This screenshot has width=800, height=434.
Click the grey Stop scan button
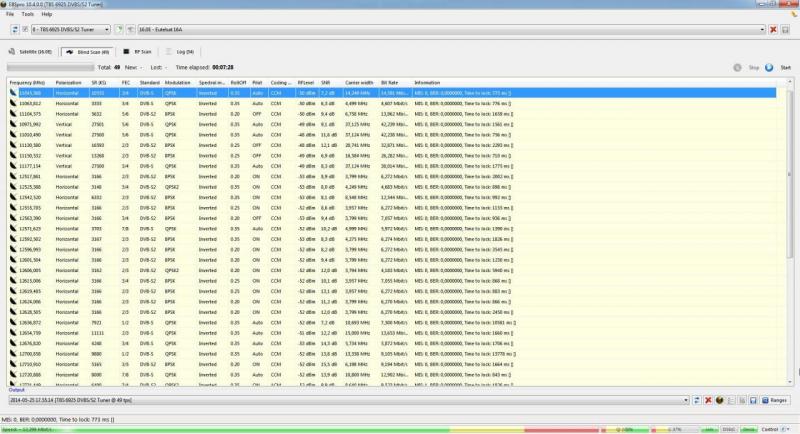tap(746, 67)
